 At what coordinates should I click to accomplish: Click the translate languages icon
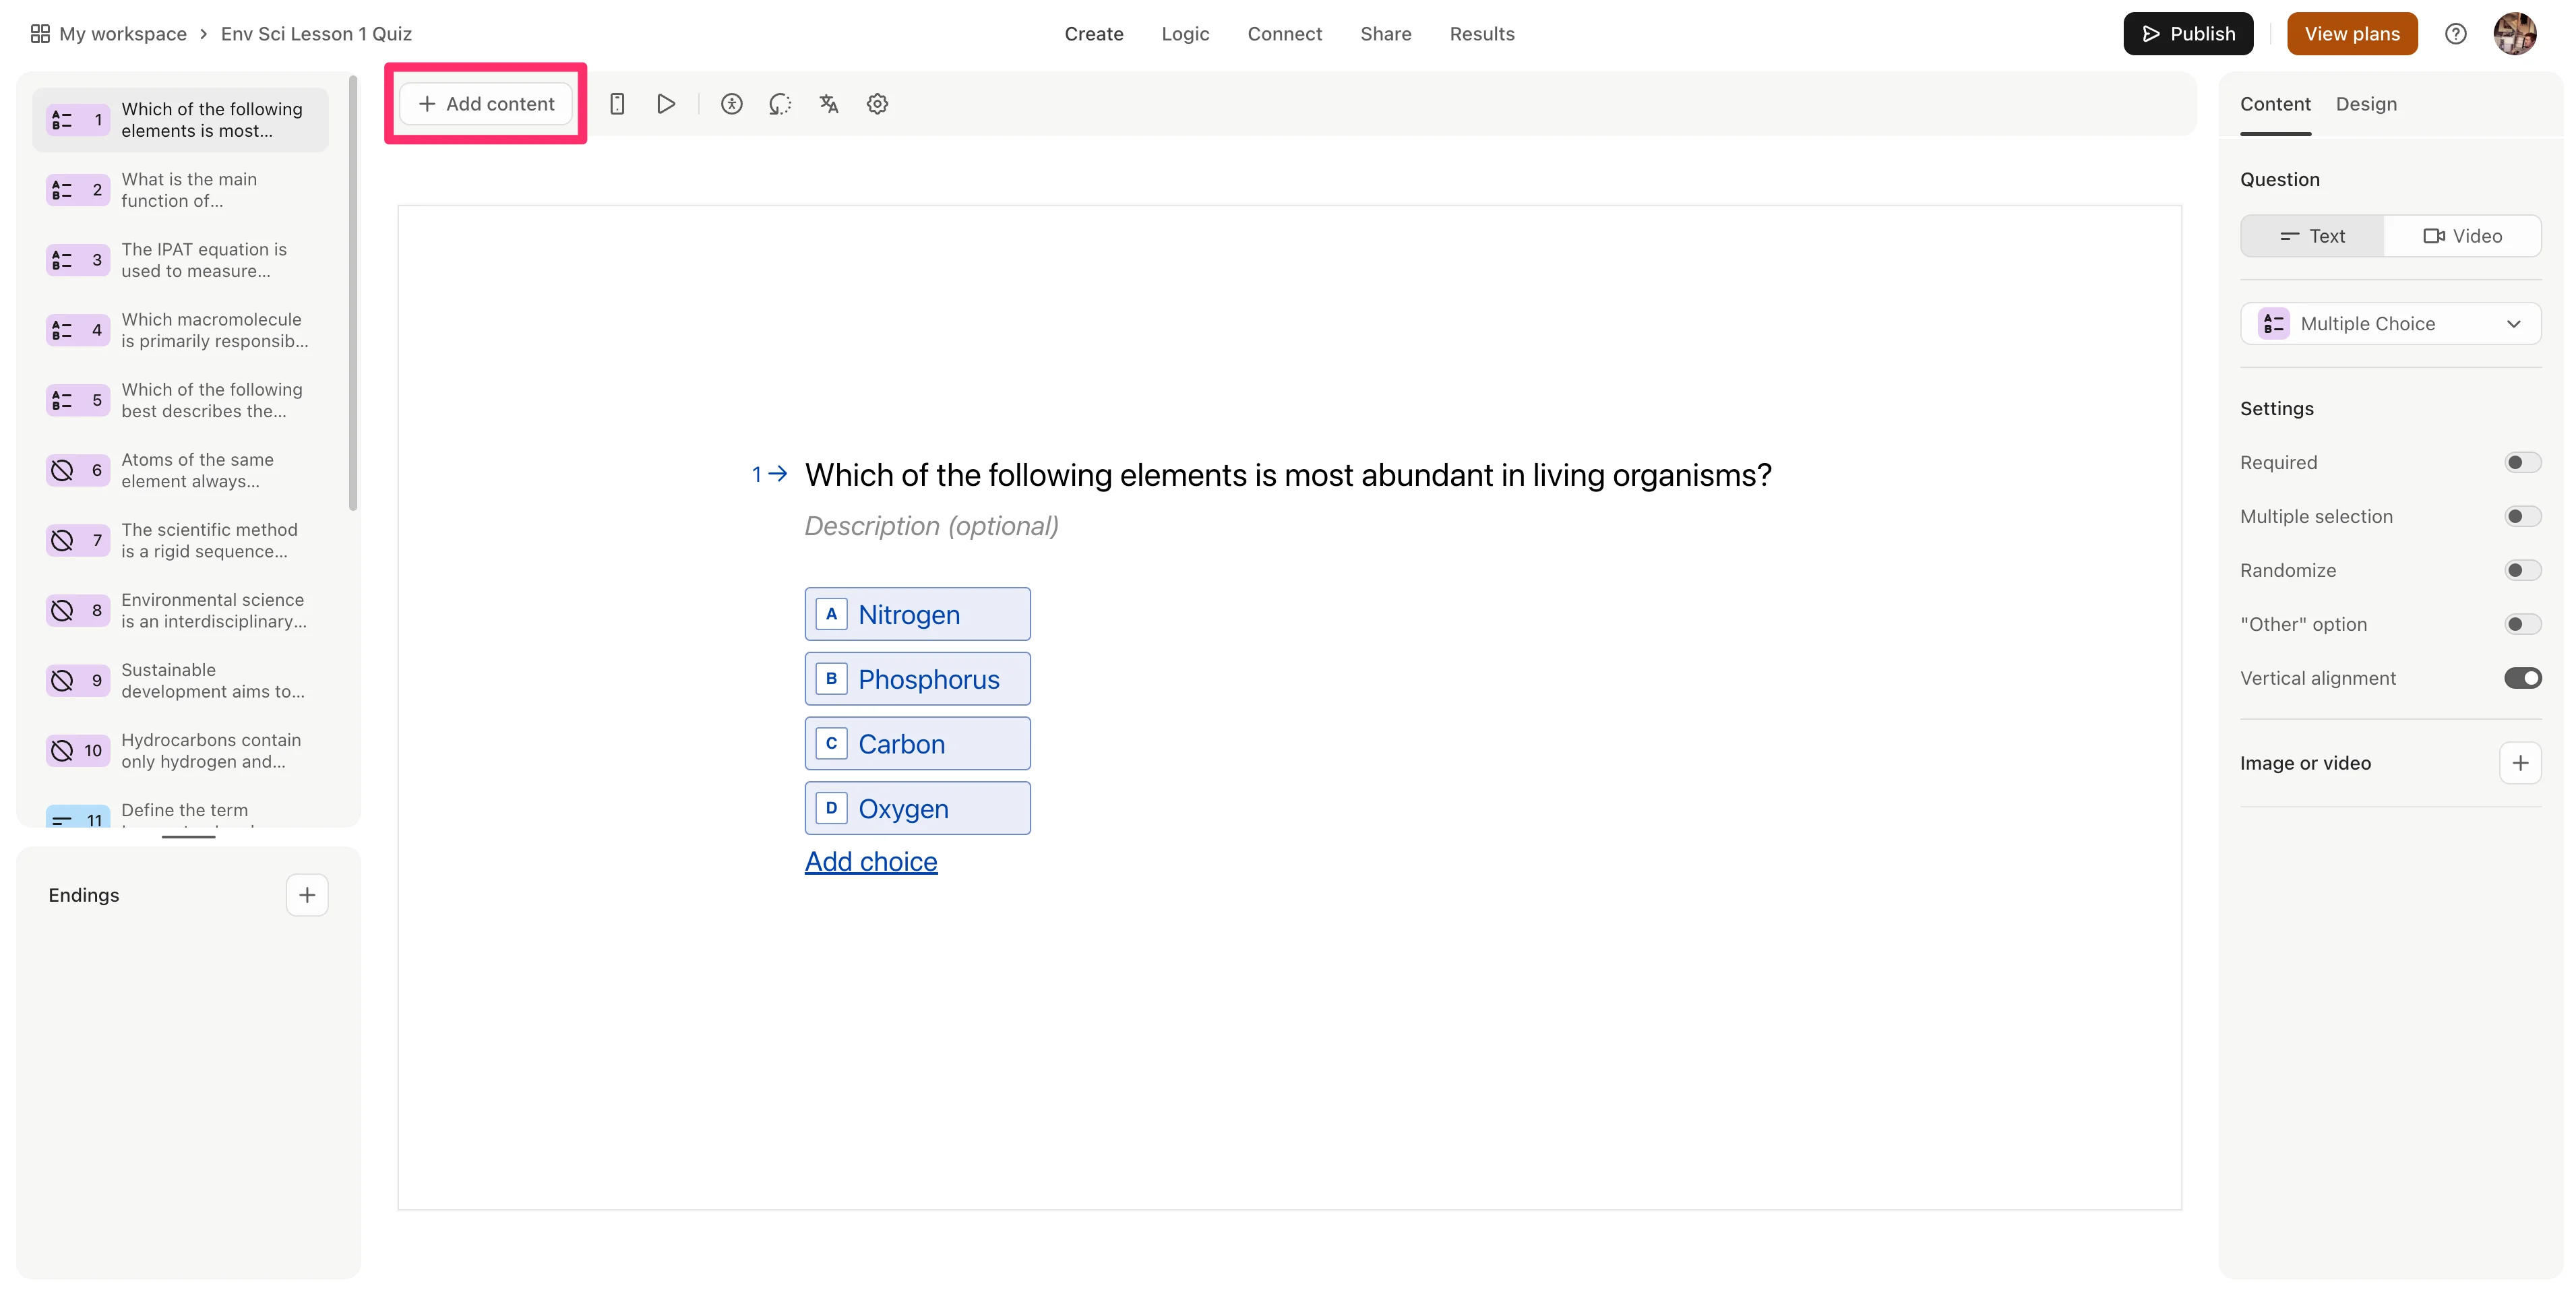[828, 104]
